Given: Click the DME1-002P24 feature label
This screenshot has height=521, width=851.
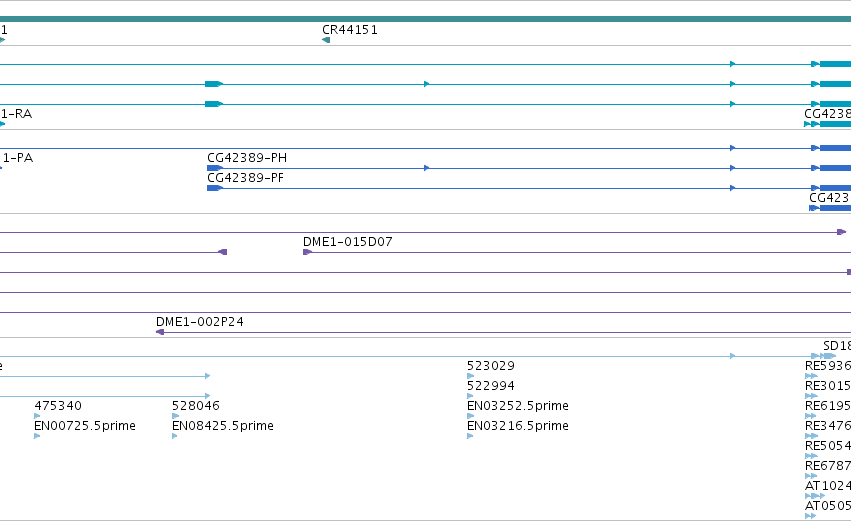Looking at the screenshot, I should point(199,322).
